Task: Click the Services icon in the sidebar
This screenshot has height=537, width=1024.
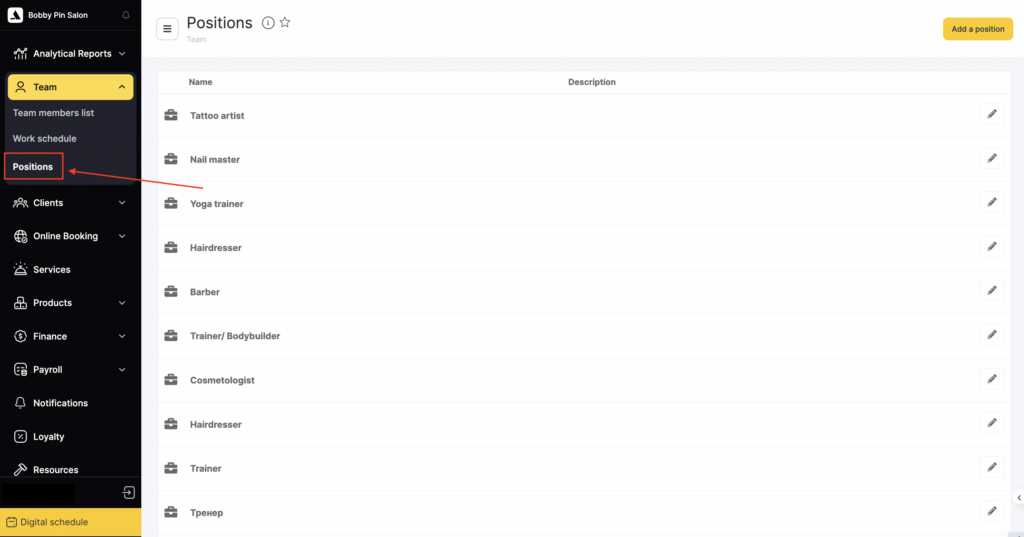Action: tap(20, 269)
